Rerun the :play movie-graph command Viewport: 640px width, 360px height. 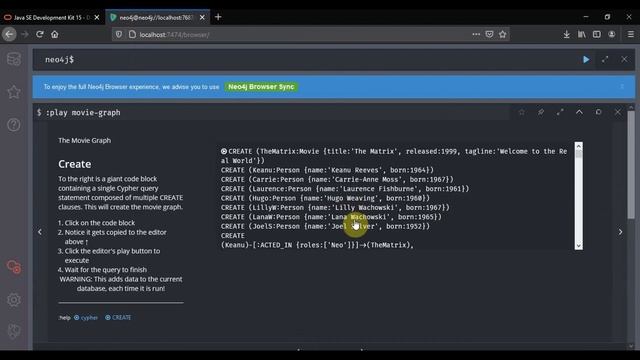[x=598, y=112]
